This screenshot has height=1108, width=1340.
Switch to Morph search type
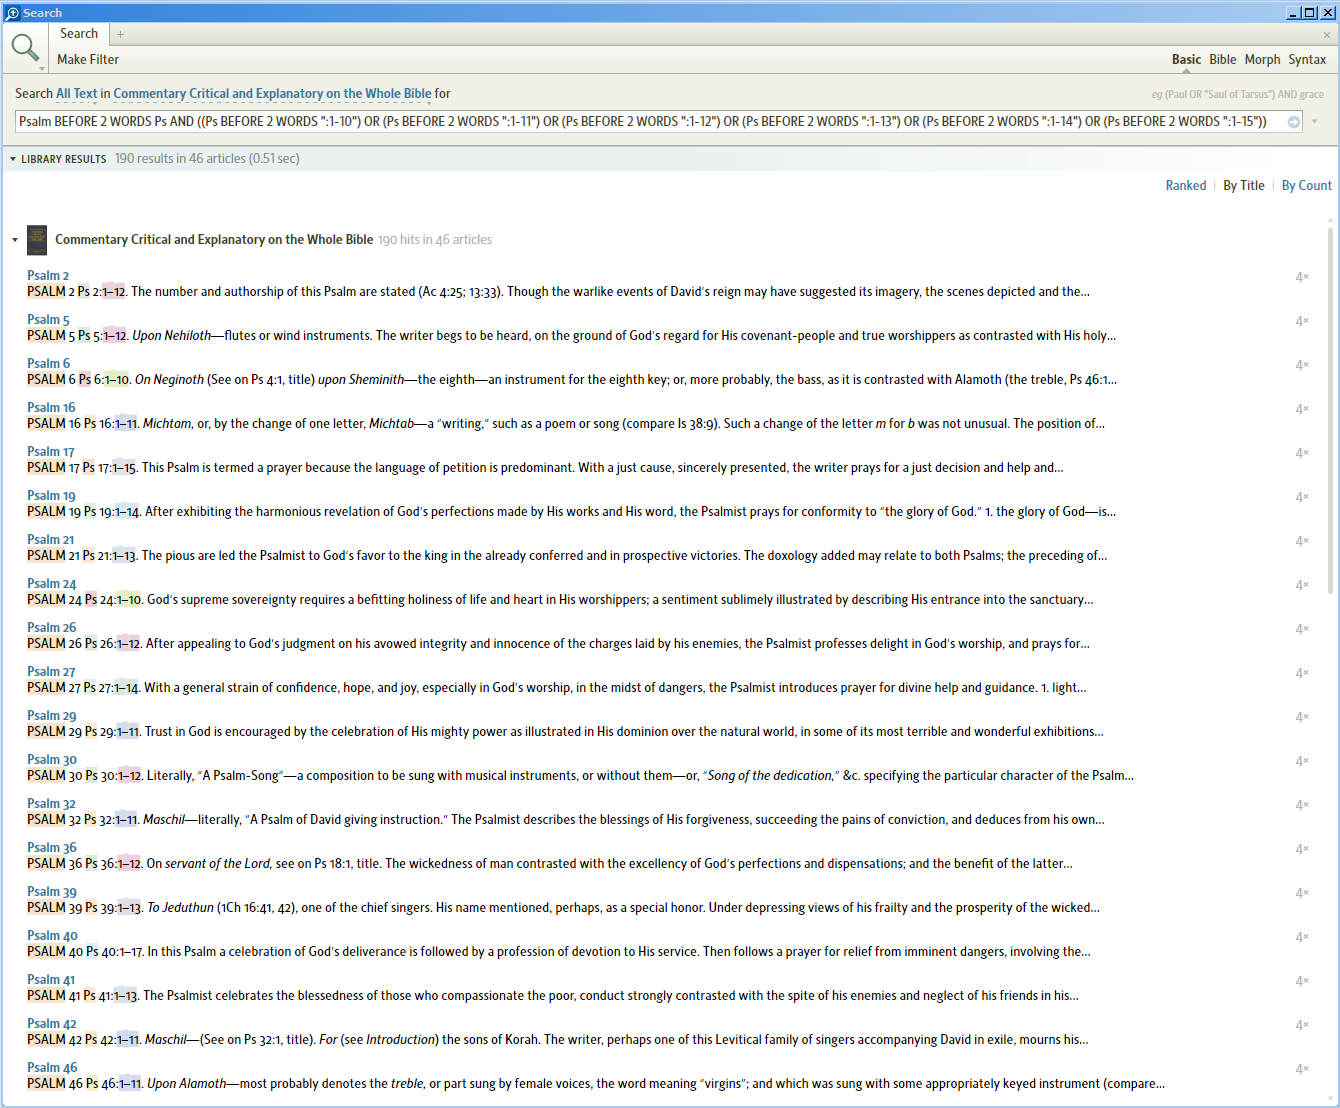[1262, 59]
